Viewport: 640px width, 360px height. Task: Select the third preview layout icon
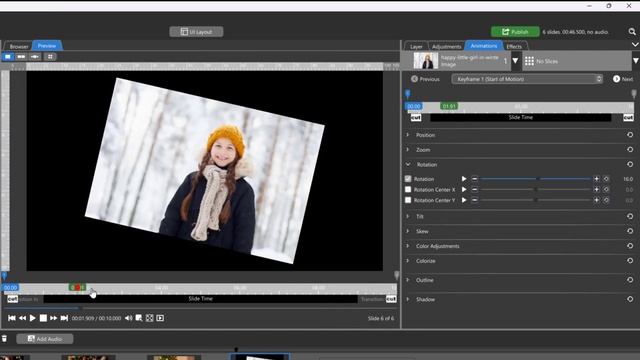[35, 57]
